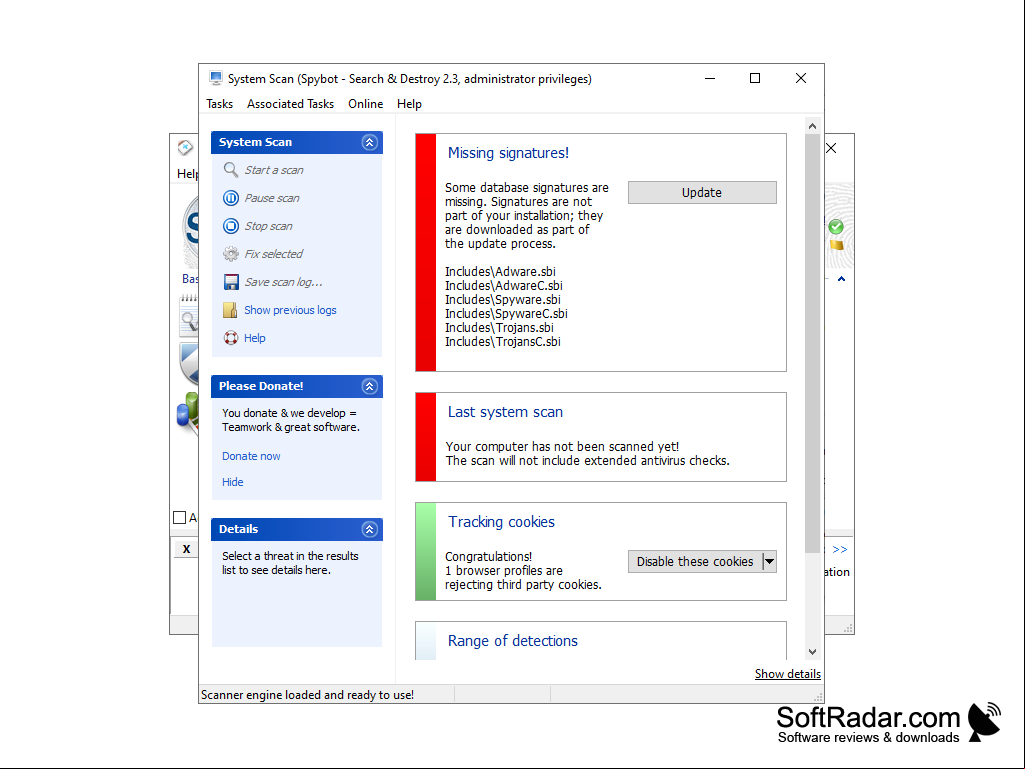Click the Show details link
The width and height of the screenshot is (1025, 769).
tap(788, 674)
